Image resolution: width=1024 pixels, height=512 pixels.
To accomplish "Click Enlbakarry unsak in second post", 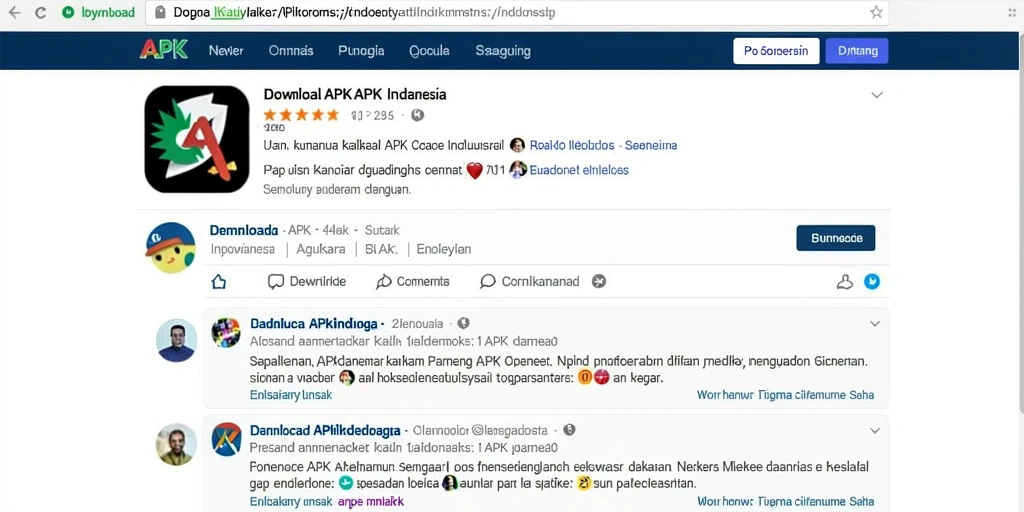I will 291,502.
